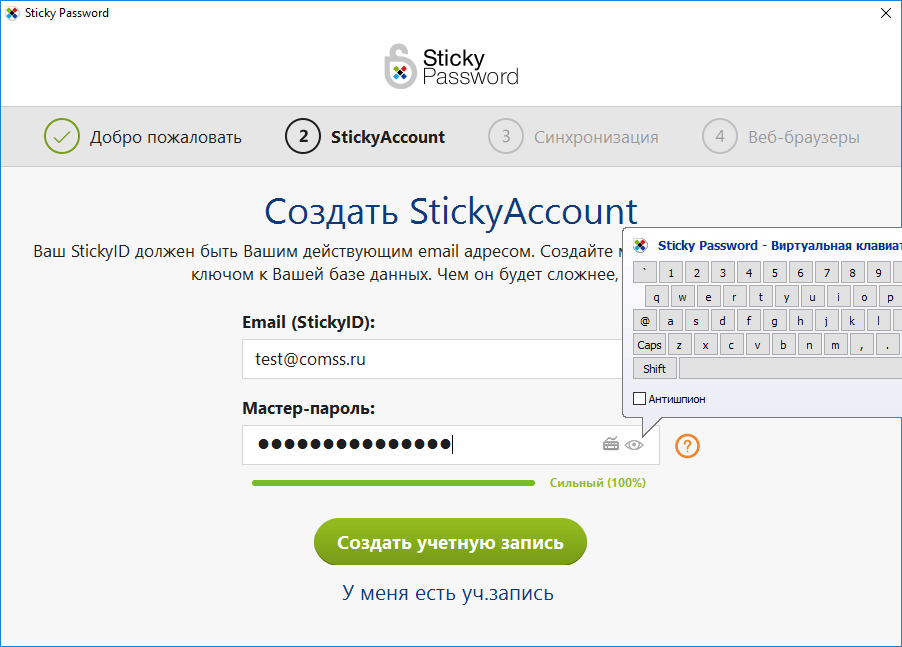Click the Email (StickyID) input field
This screenshot has width=902, height=647.
430,359
